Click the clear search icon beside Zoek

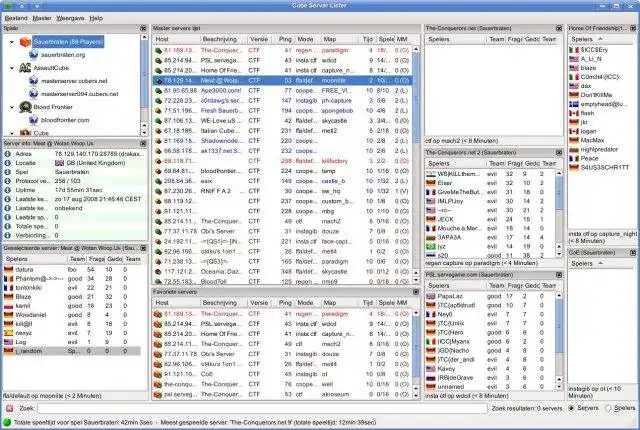(10, 408)
